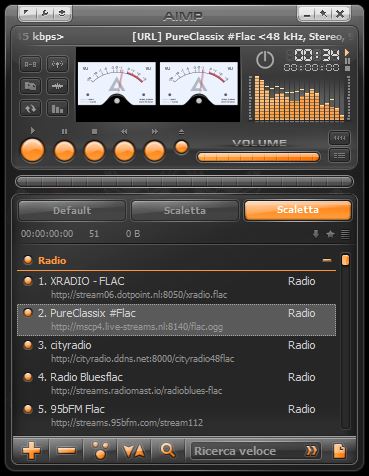Open the equalizer bars icon
Viewport: 369px width, 476px height.
57,108
